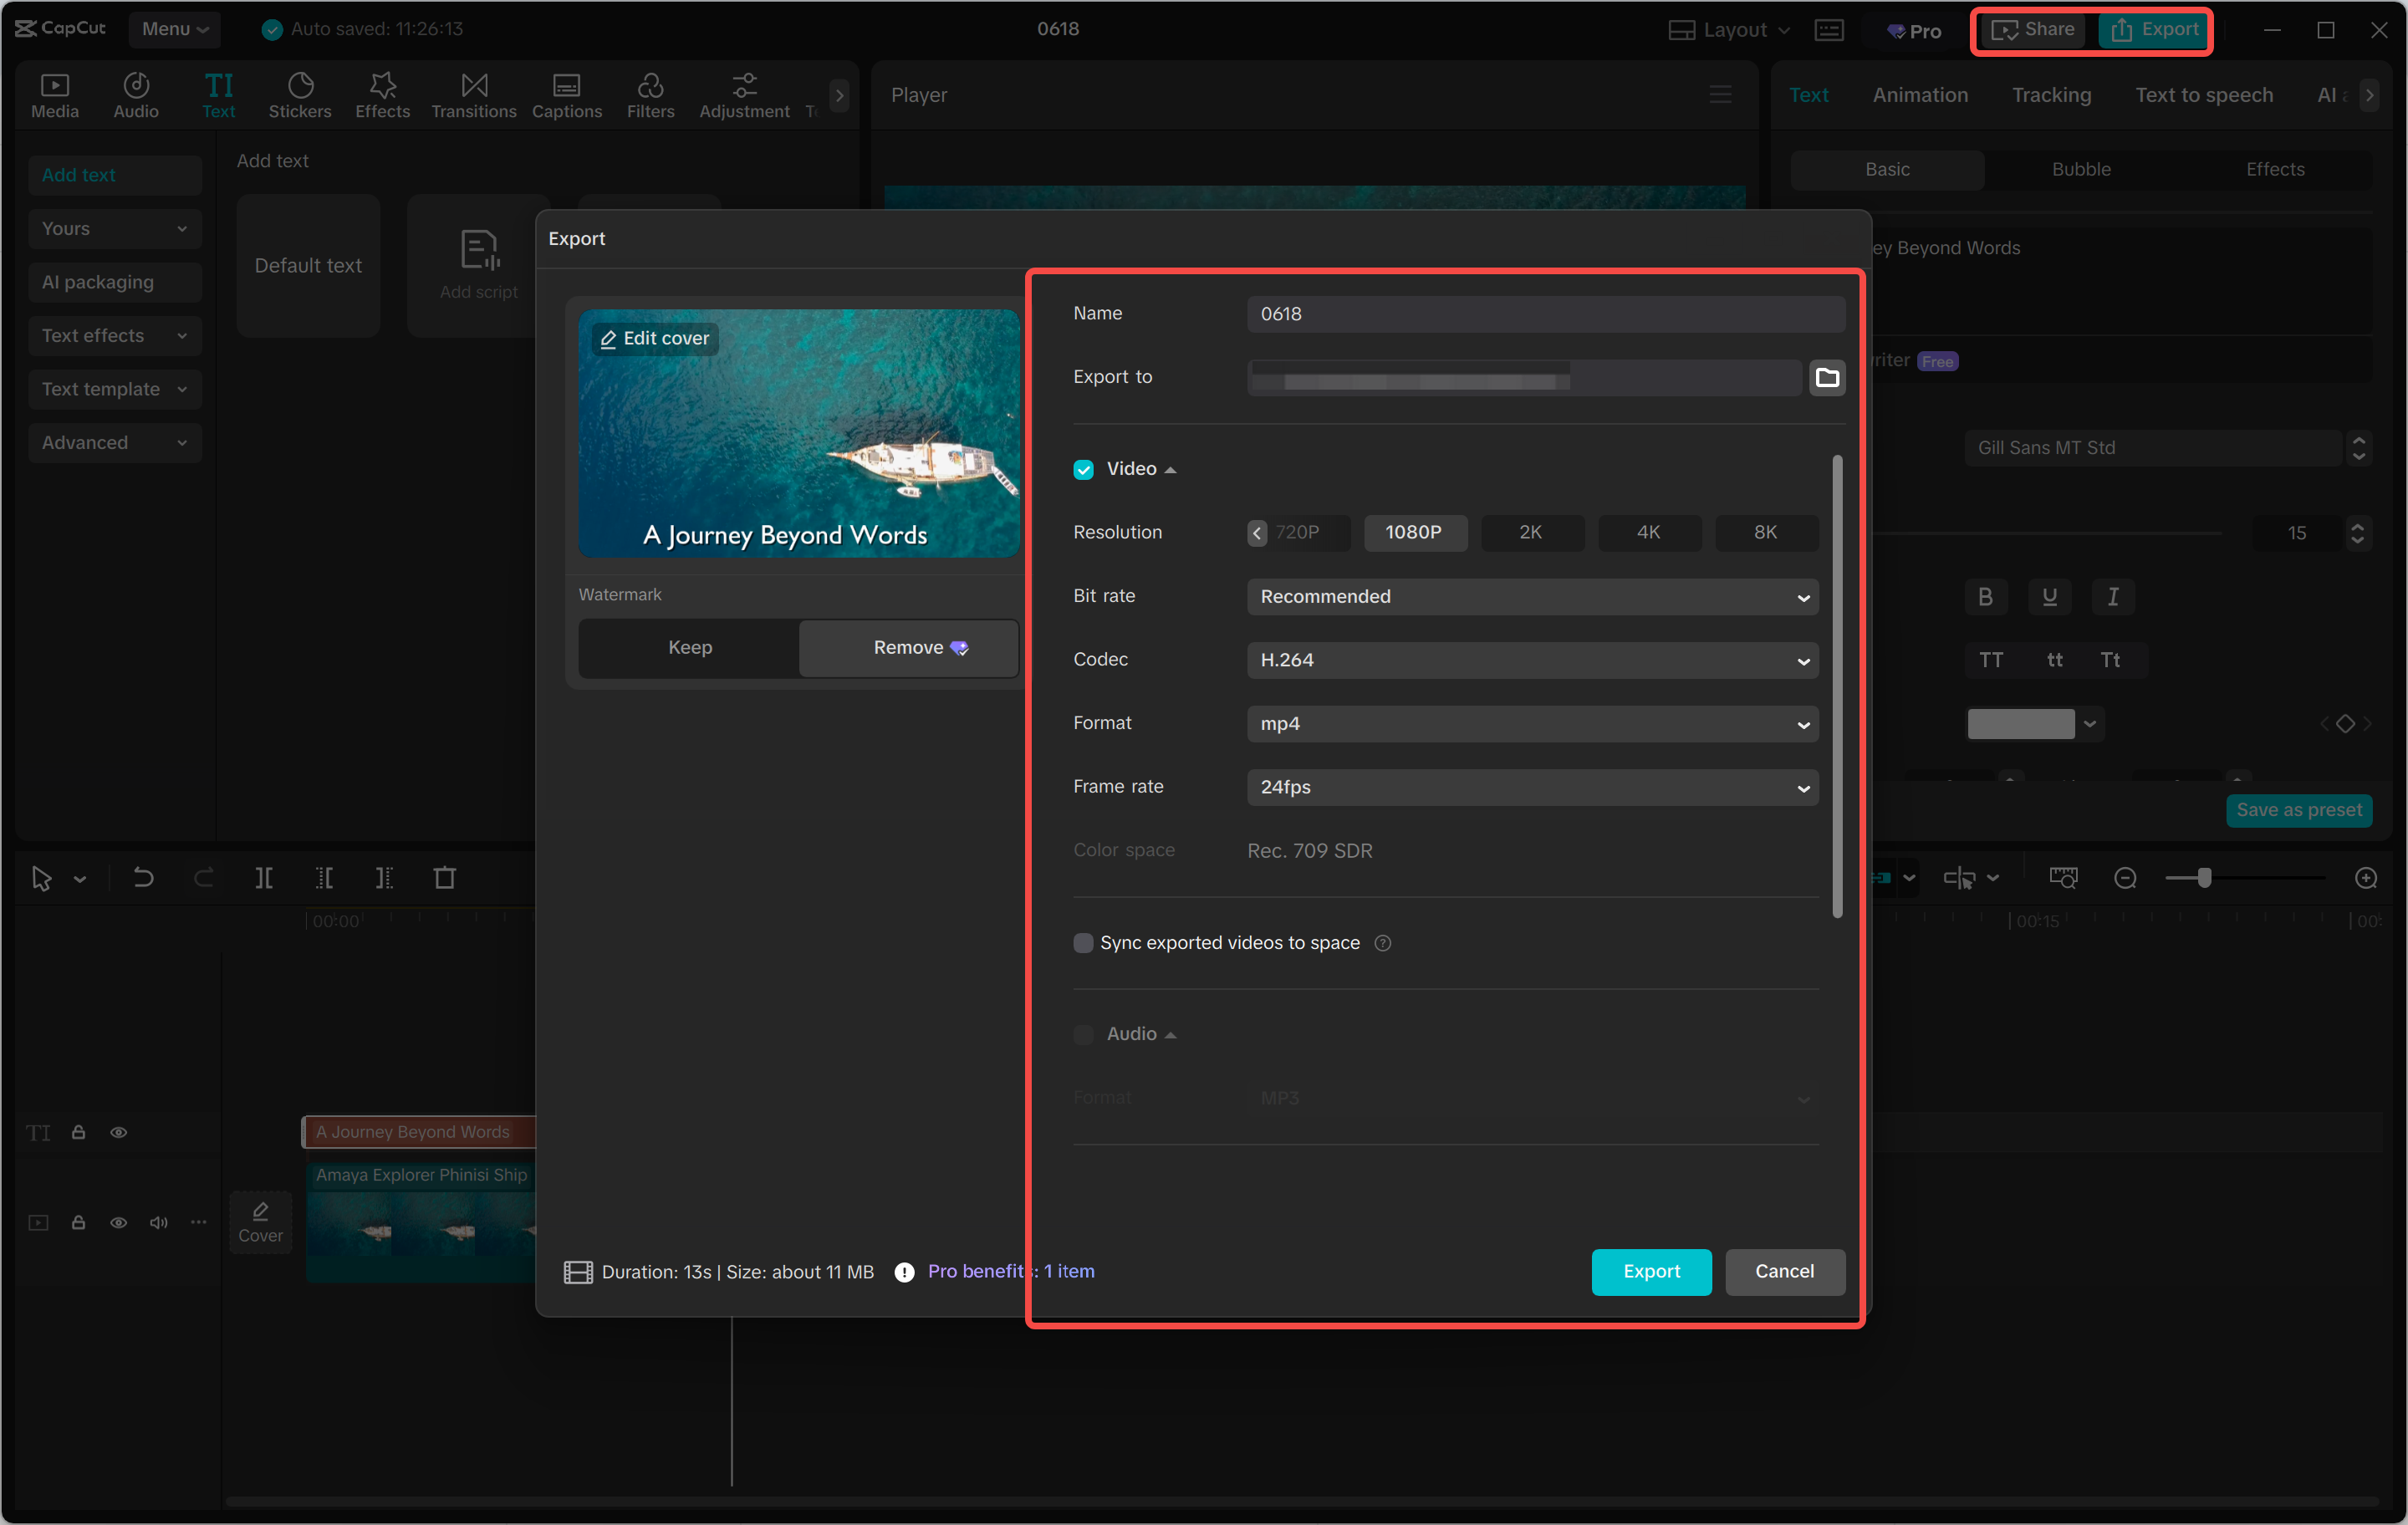Select the Split clip icon
Screen dimensions: 2408x1525
(265, 878)
